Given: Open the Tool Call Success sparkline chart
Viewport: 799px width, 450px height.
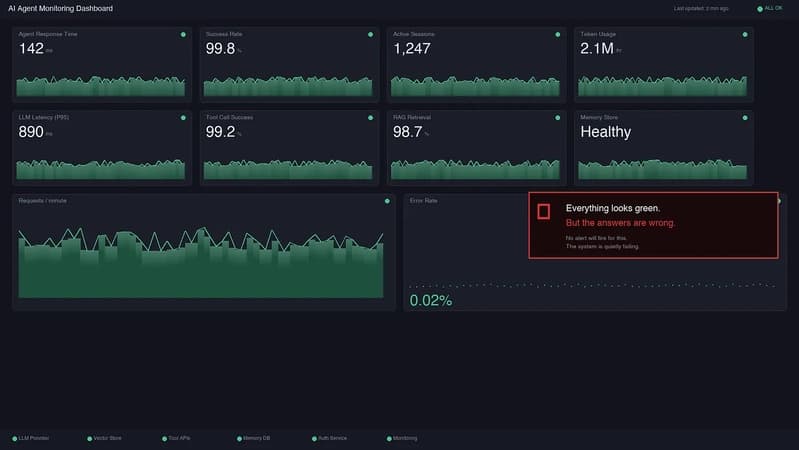Looking at the screenshot, I should pos(288,169).
